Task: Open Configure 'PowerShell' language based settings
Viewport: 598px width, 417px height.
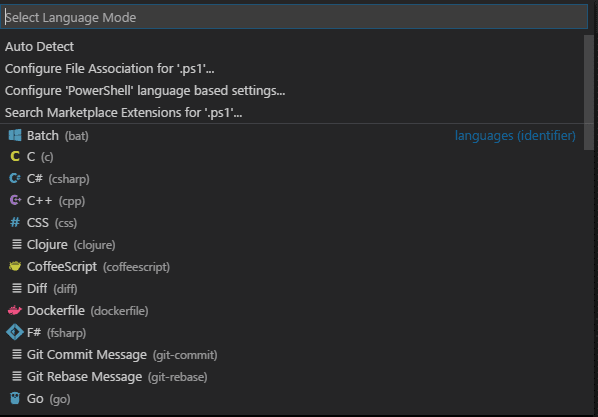Action: tap(292, 91)
